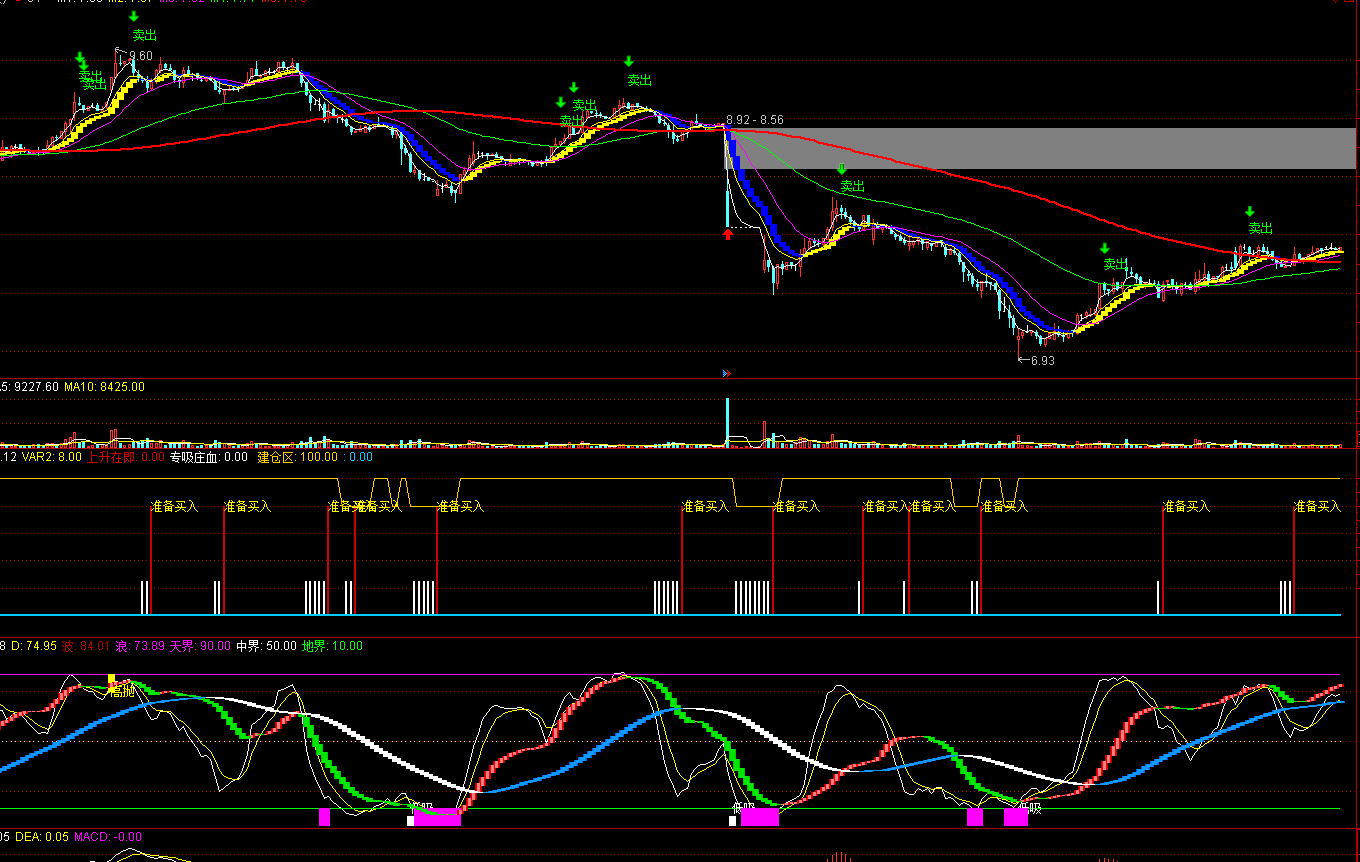This screenshot has height=862, width=1360.
Task: Click the gray gap zone rectangle
Action: 1042,148
